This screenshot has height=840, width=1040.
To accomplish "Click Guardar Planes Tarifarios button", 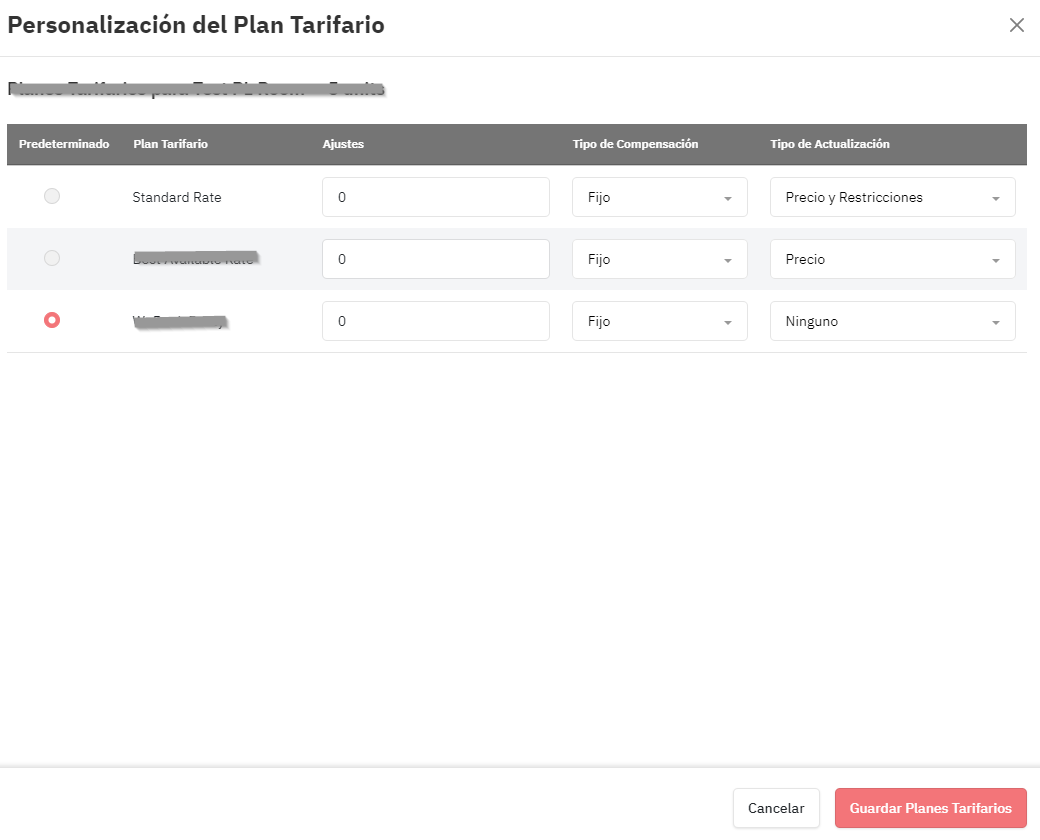I will click(931, 808).
